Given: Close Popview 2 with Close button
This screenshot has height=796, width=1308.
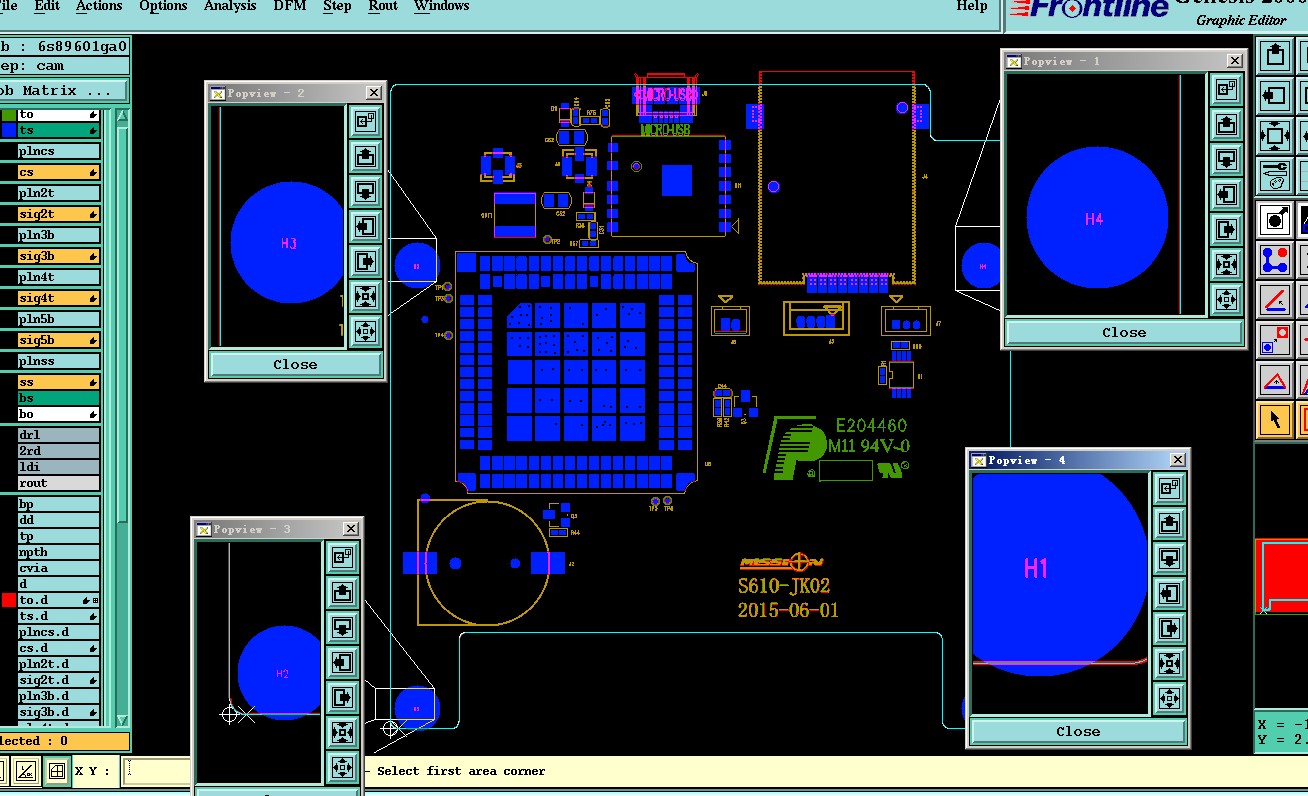Looking at the screenshot, I should pyautogui.click(x=295, y=364).
